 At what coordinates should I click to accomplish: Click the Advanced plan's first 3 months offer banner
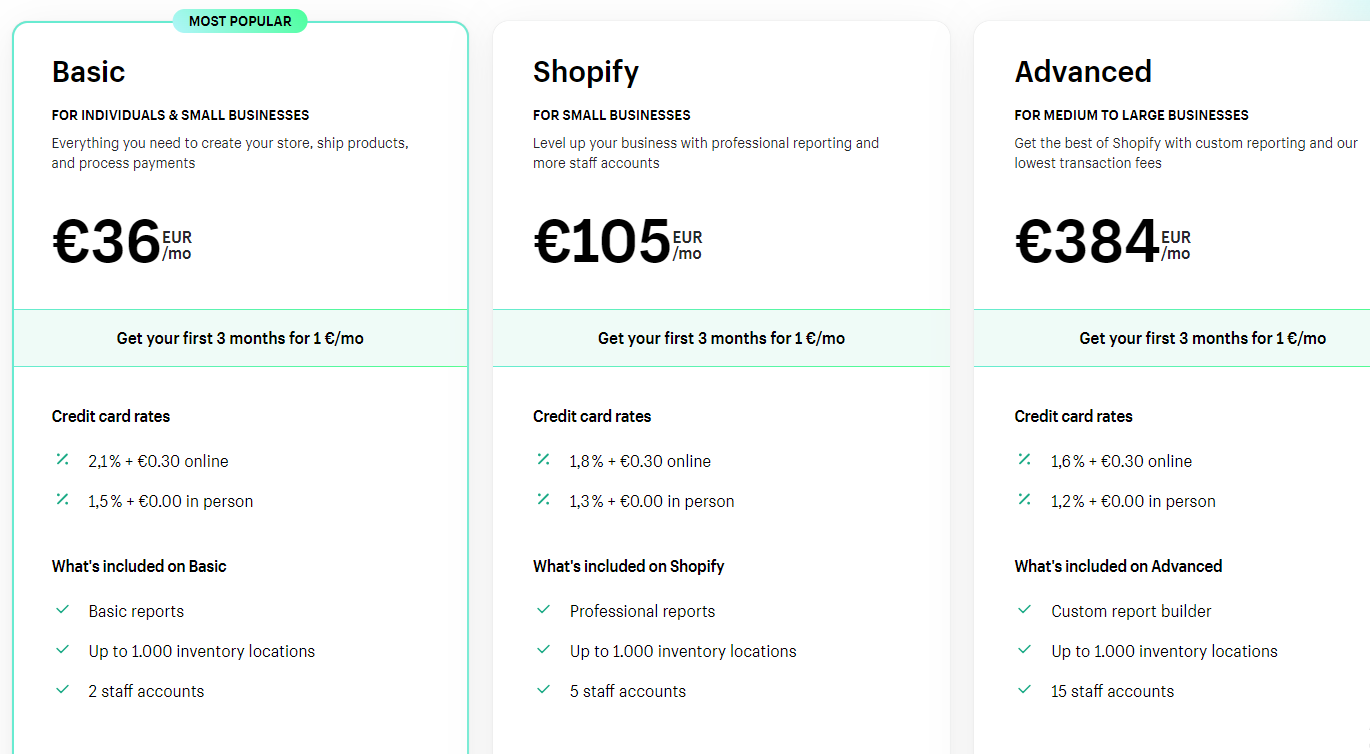[x=1202, y=338]
